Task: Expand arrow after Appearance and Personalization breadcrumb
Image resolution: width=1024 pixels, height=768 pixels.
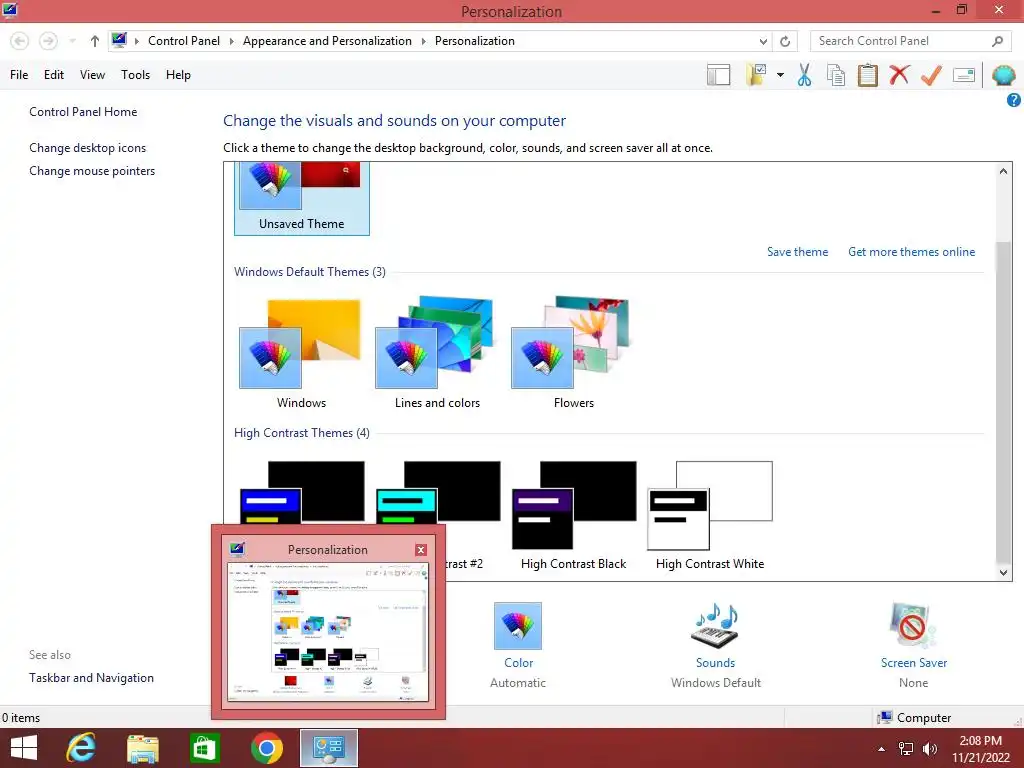Action: [x=423, y=41]
